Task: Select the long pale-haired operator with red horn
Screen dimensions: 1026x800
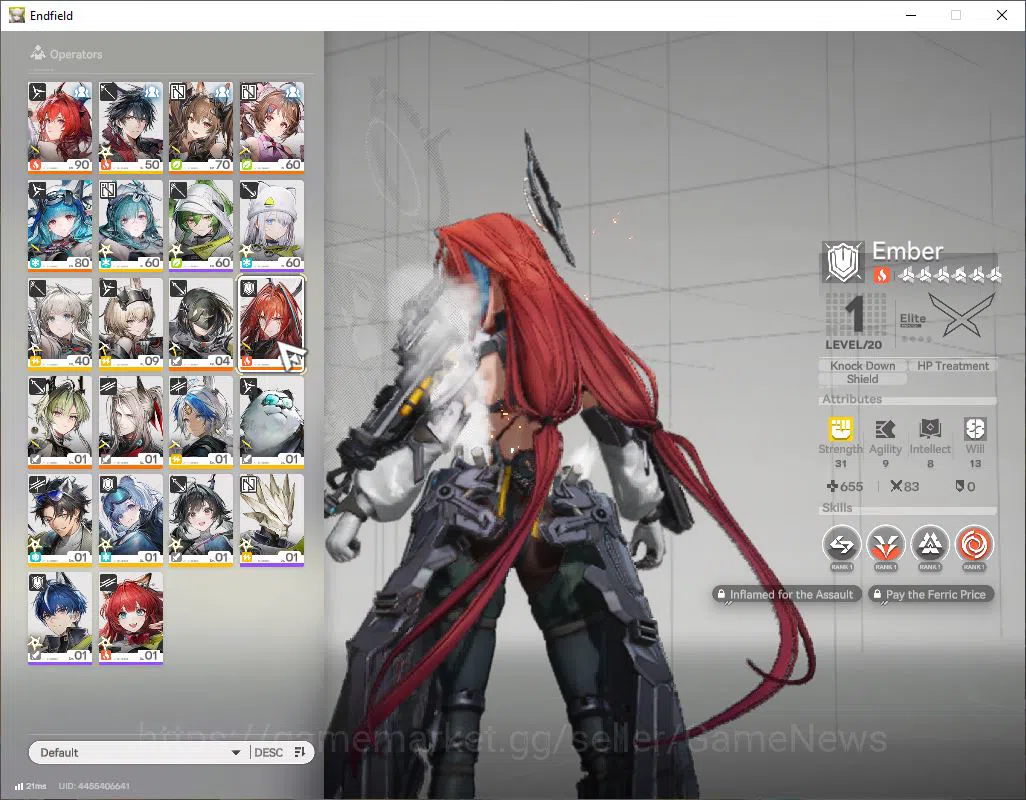Action: click(x=130, y=422)
